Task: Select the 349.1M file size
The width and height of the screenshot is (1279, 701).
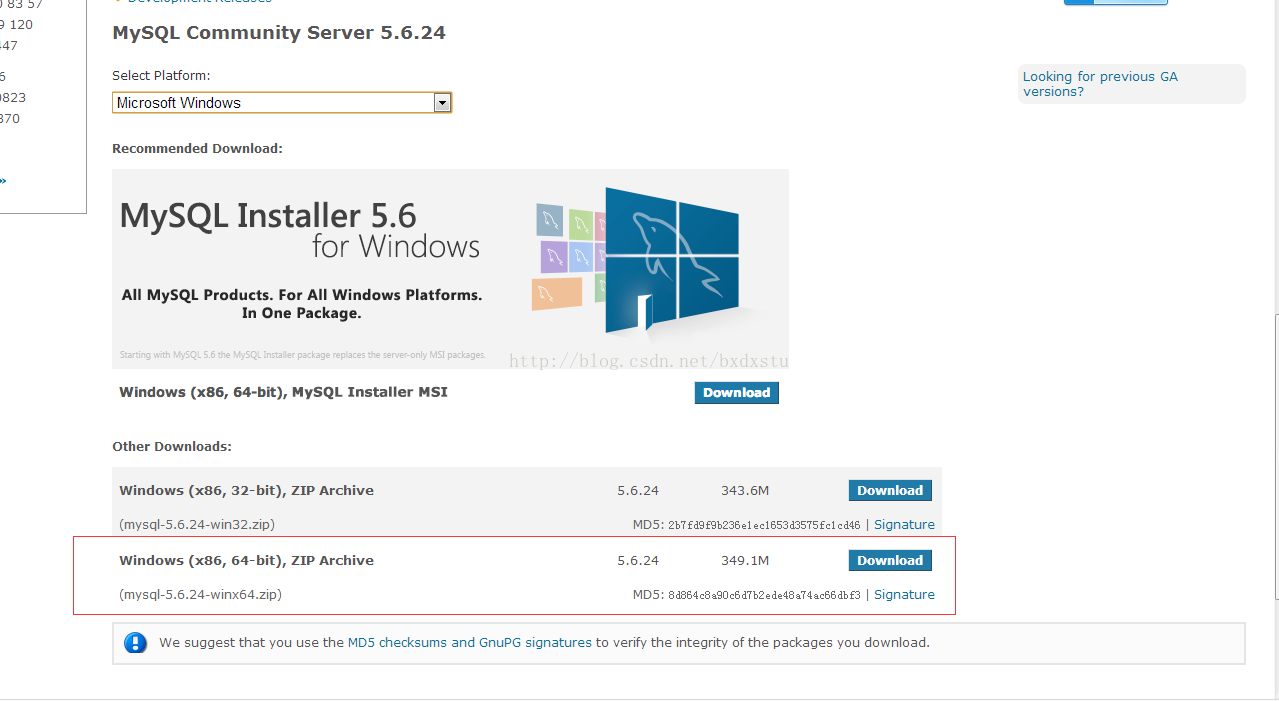Action: 745,560
